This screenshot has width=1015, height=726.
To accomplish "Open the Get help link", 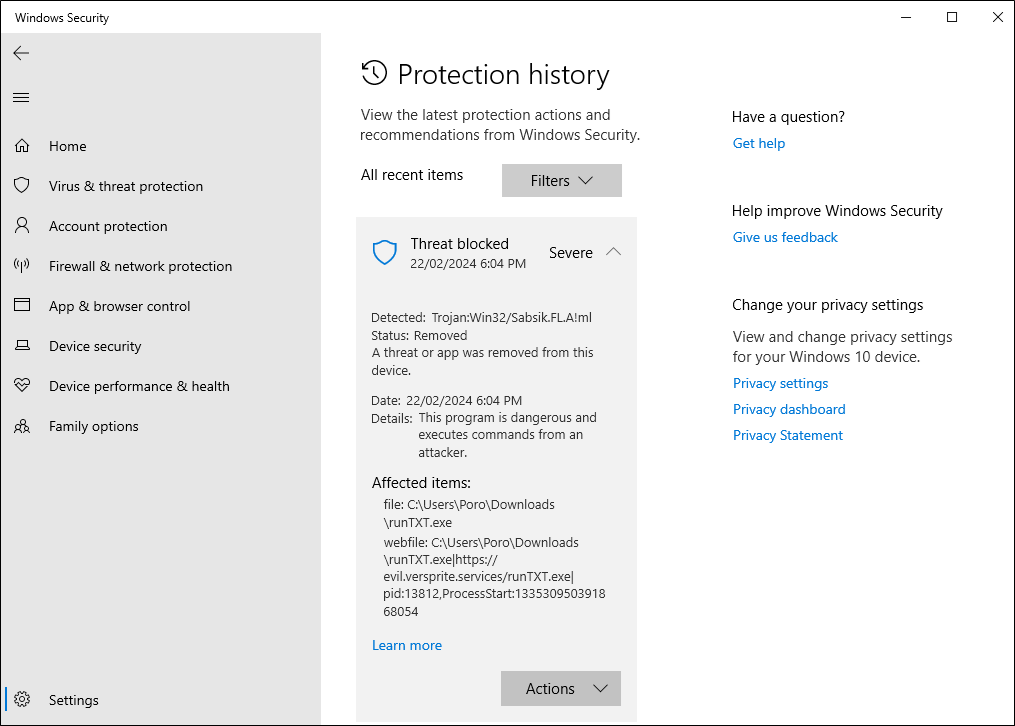I will (x=759, y=143).
